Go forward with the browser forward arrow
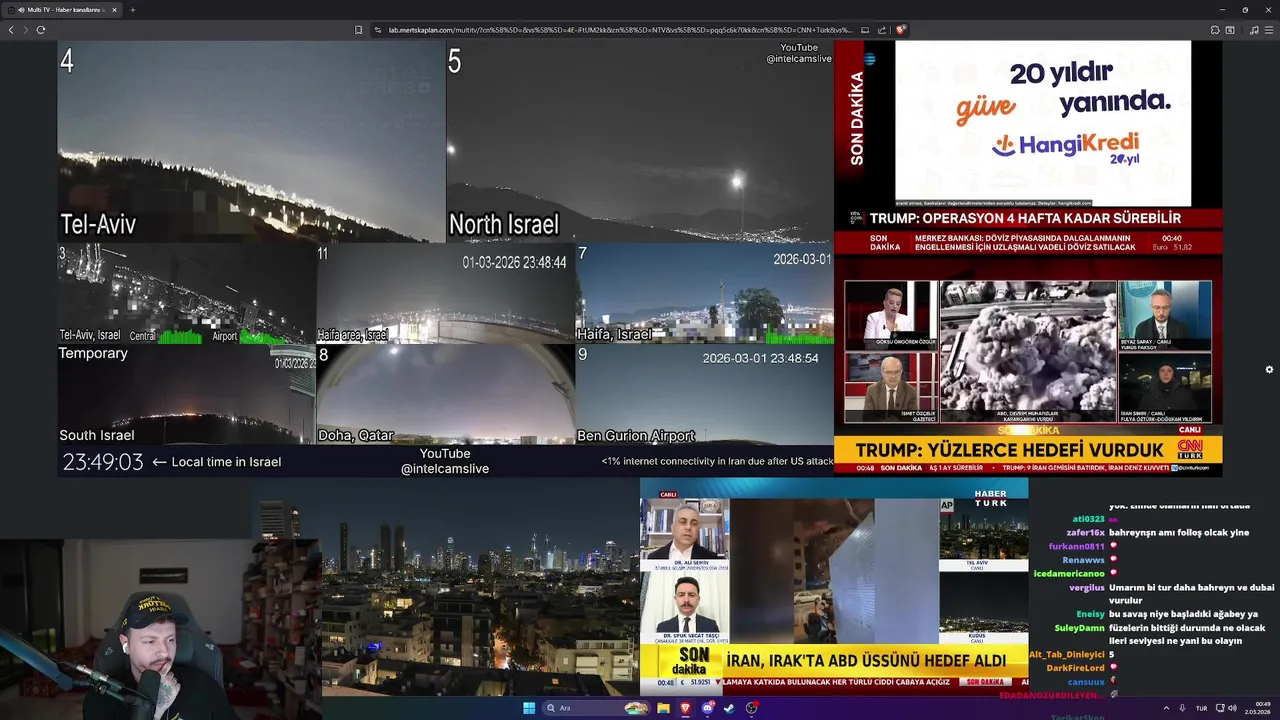The width and height of the screenshot is (1280, 720). tap(25, 30)
